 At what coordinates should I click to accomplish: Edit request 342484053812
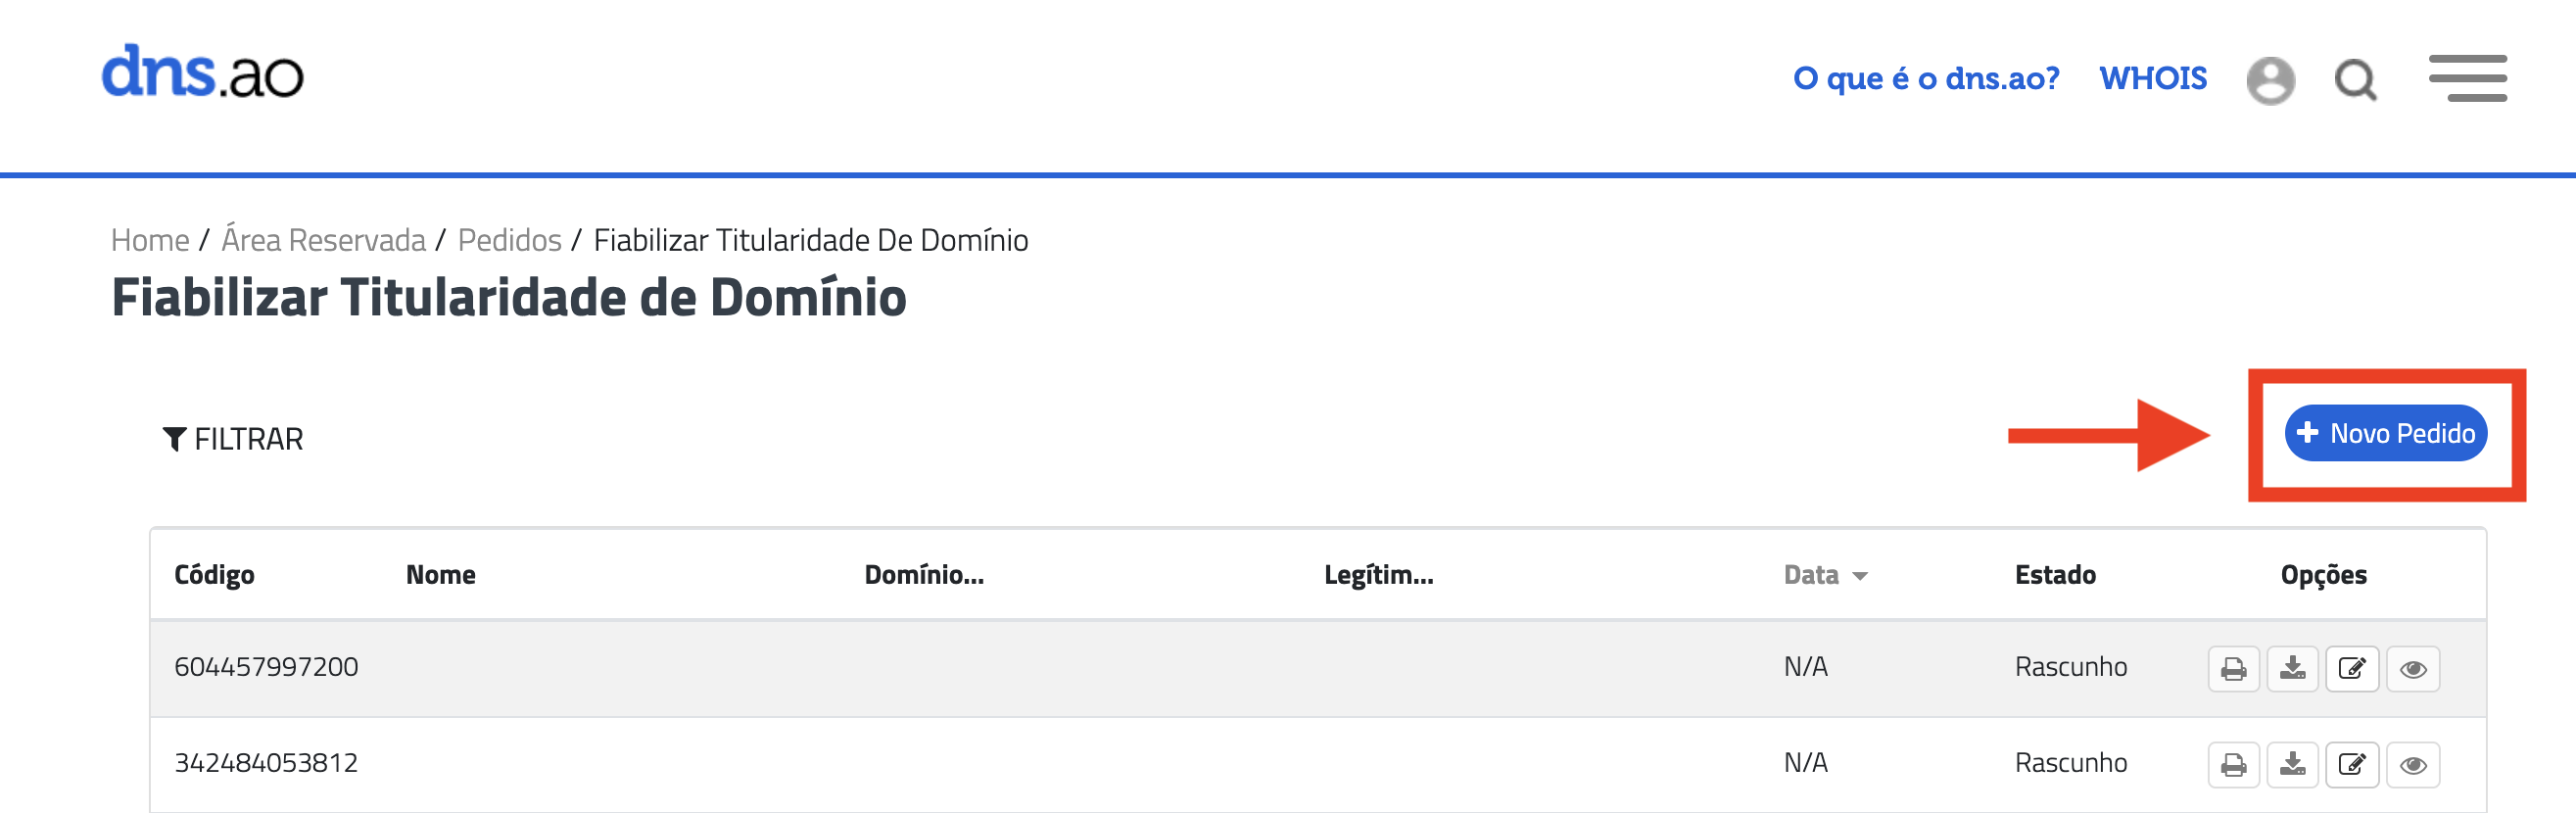[x=2352, y=765]
